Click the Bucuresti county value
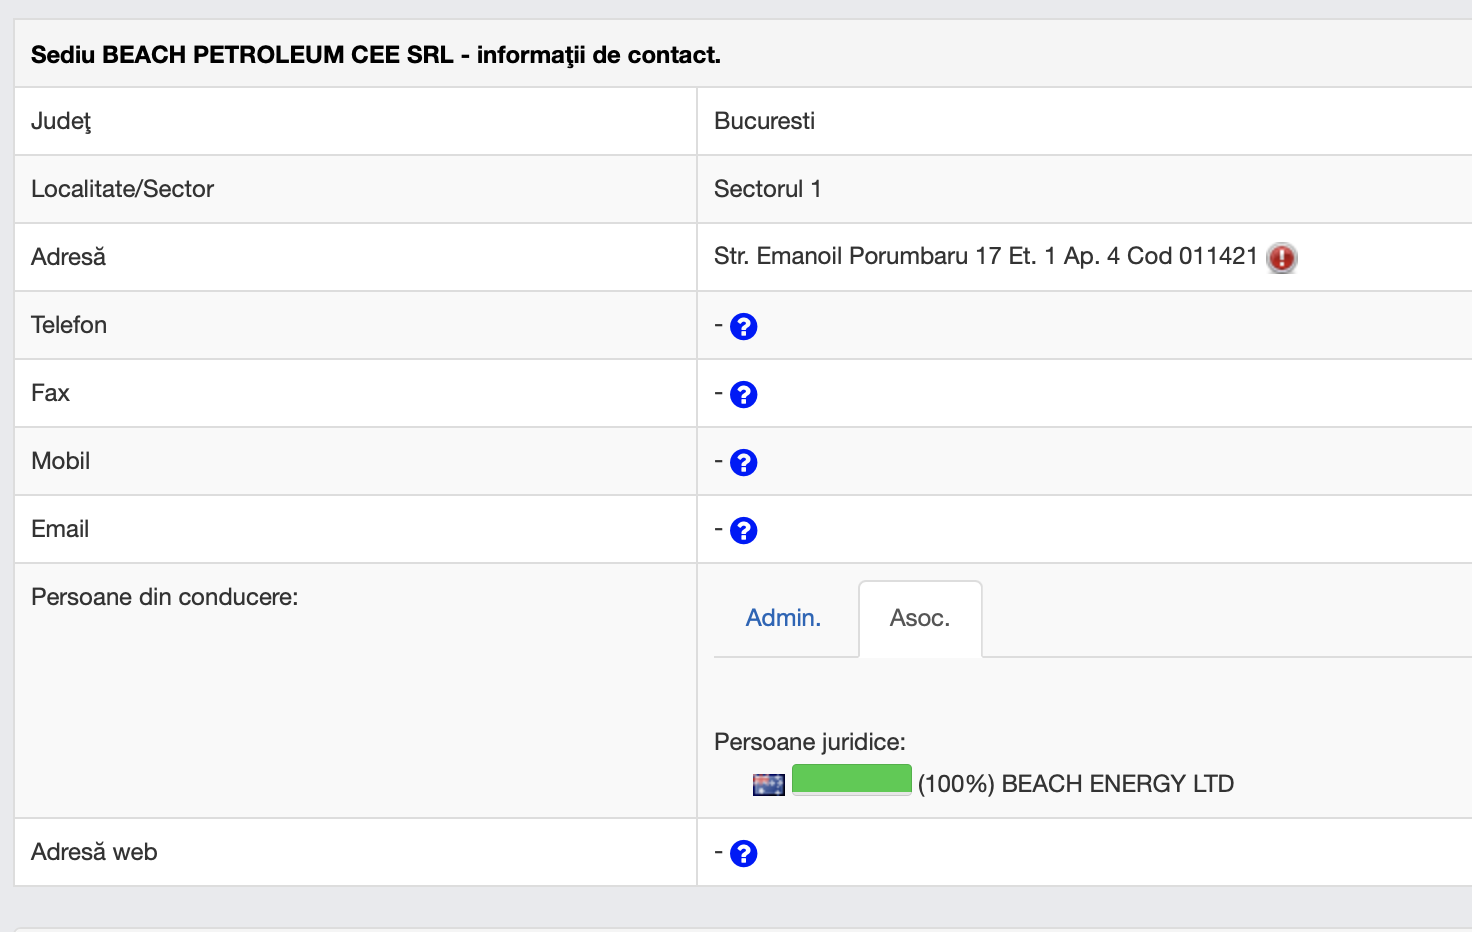The height and width of the screenshot is (932, 1472). tap(764, 121)
